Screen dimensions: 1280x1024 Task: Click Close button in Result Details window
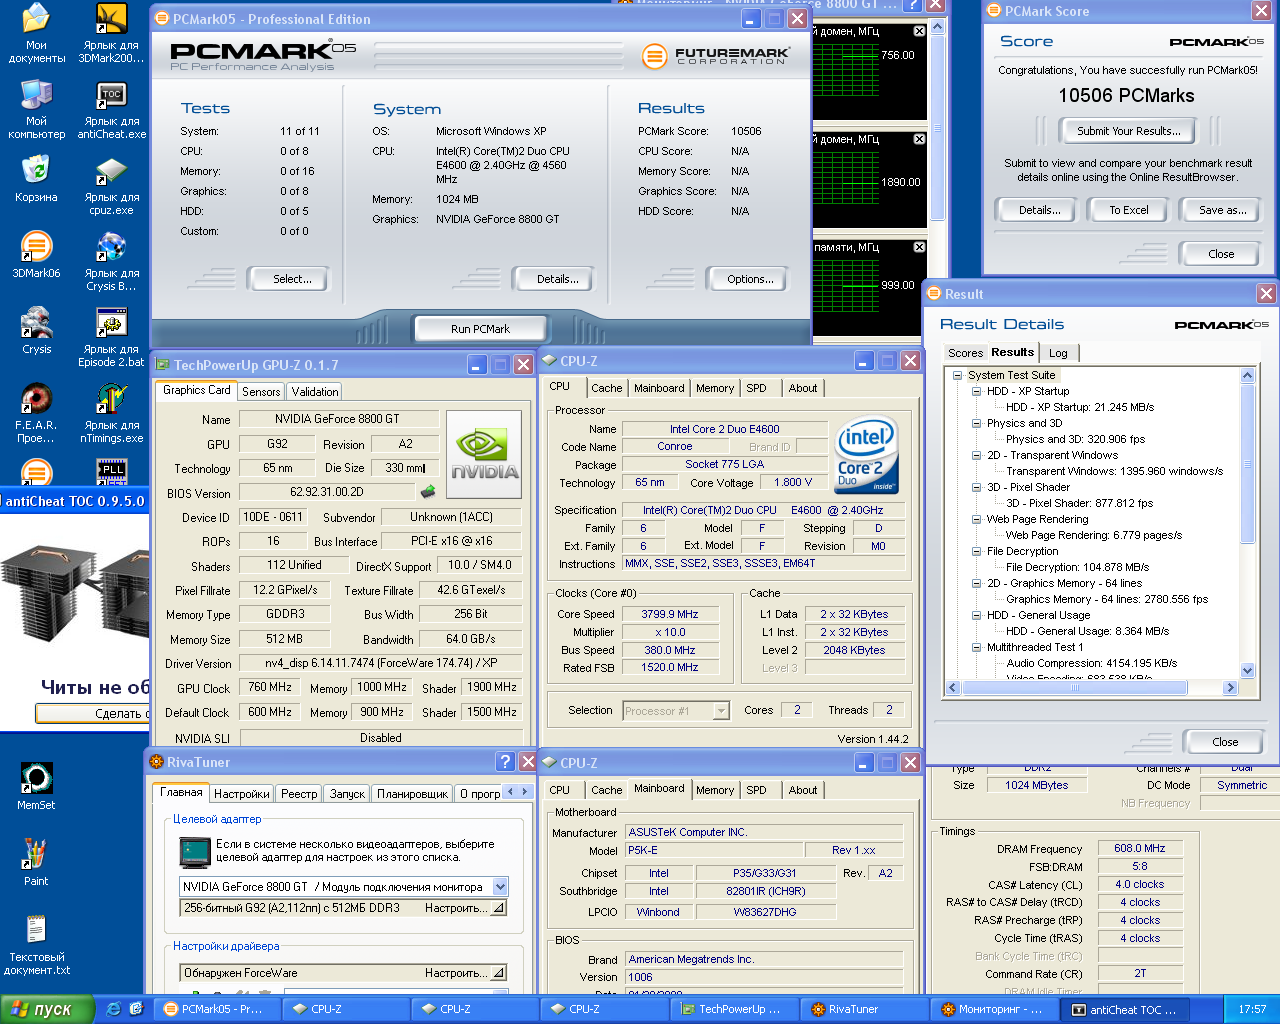[1224, 742]
